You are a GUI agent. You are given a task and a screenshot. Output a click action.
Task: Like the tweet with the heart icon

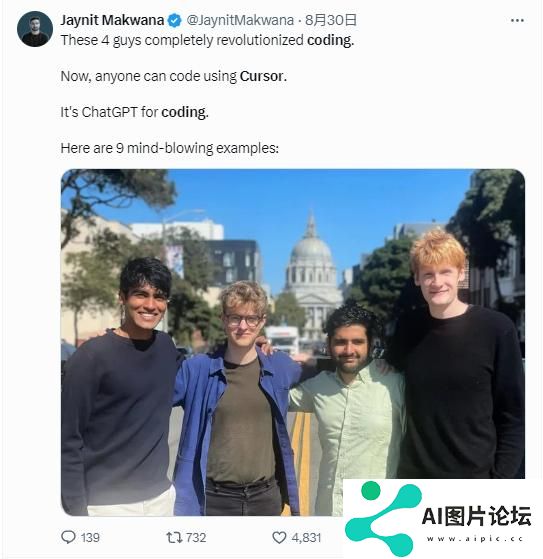coord(279,537)
